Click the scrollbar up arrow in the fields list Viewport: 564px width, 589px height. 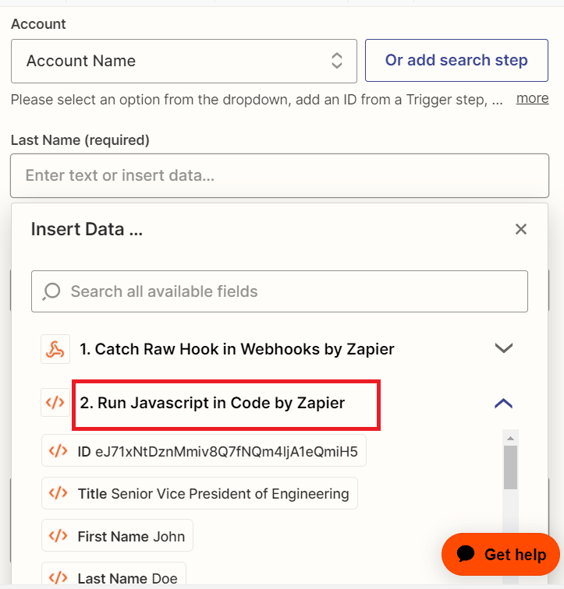click(x=510, y=438)
